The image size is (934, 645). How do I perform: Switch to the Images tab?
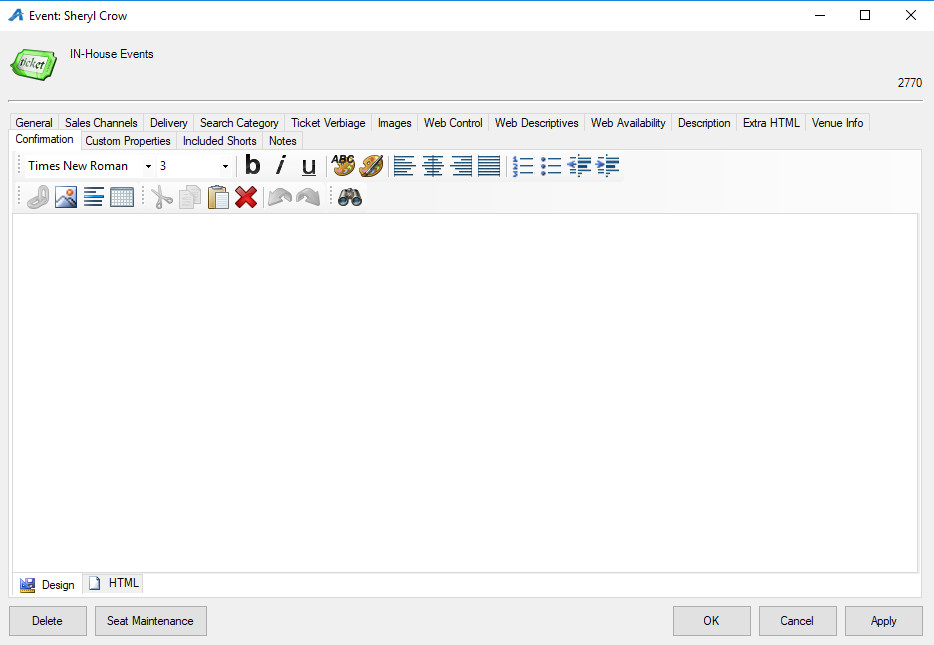coord(394,123)
